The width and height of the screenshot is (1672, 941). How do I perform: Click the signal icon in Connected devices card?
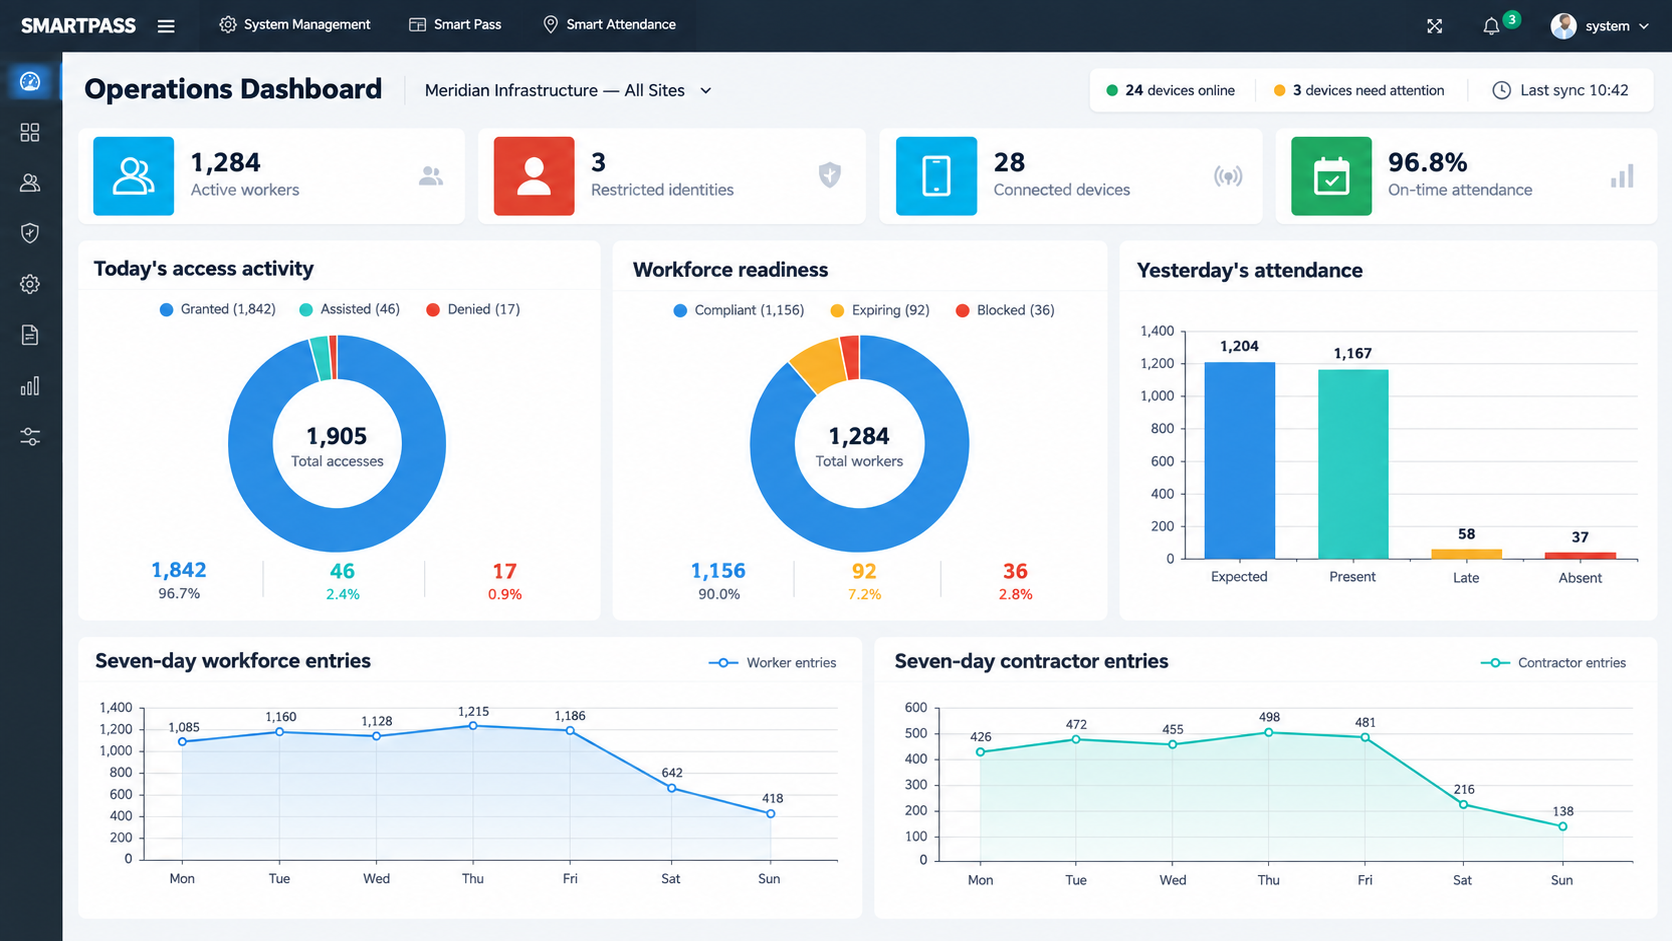pos(1228,176)
